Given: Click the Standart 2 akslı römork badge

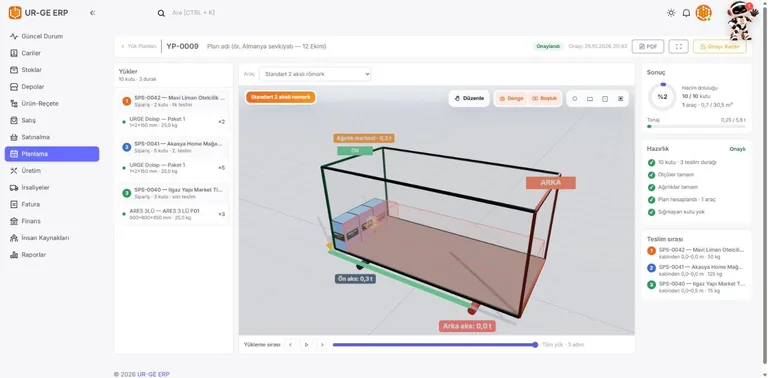Looking at the screenshot, I should pos(281,97).
